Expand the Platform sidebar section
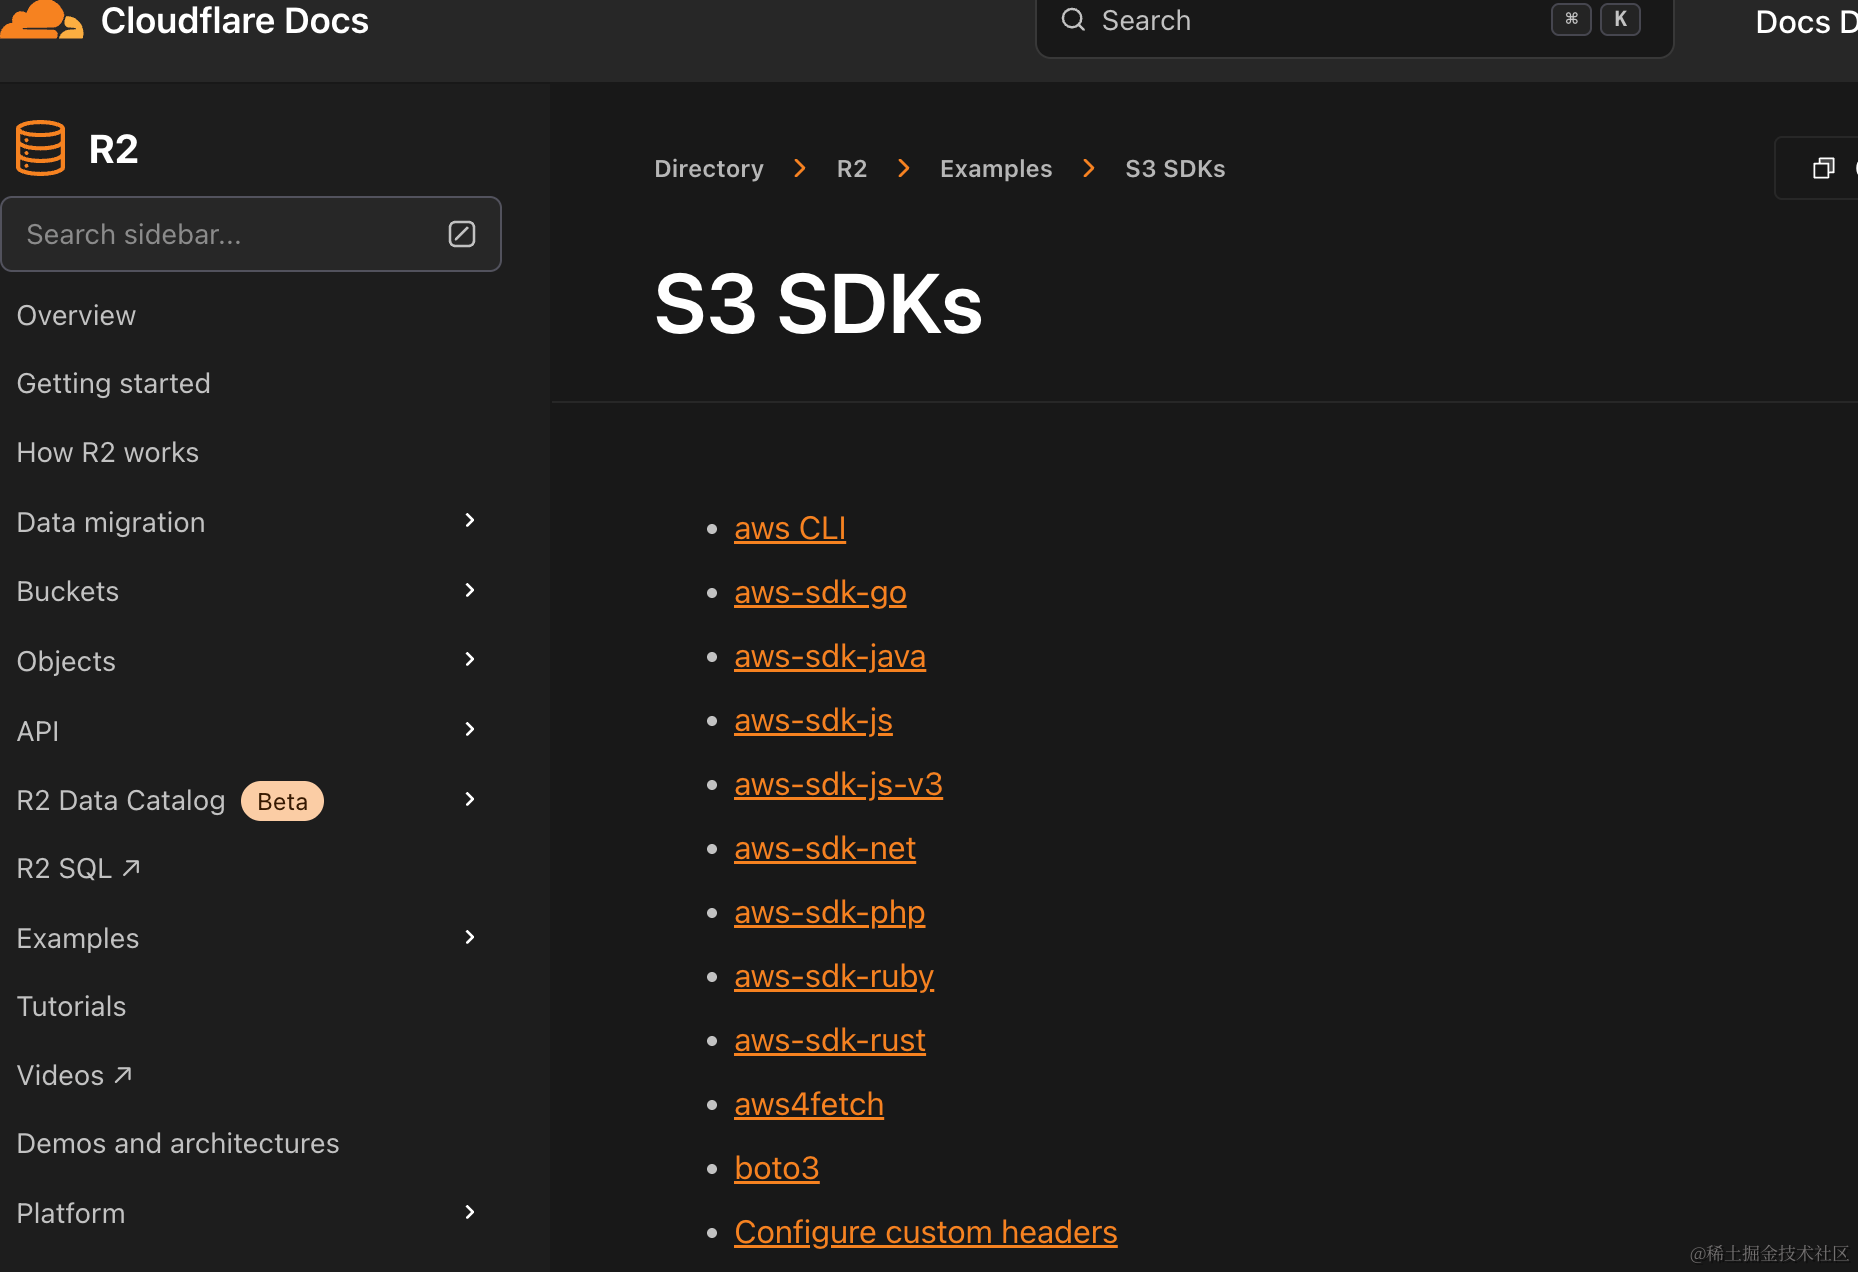The image size is (1858, 1272). pyautogui.click(x=470, y=1212)
